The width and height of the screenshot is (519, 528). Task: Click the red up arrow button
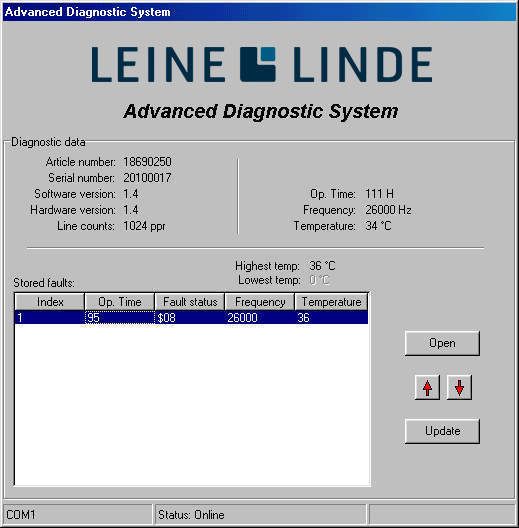pos(427,387)
